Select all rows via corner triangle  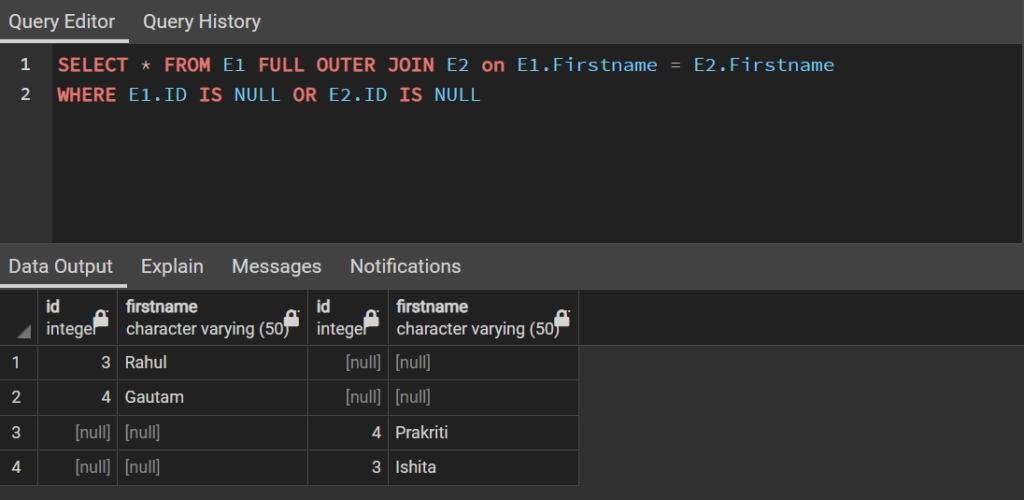click(24, 332)
